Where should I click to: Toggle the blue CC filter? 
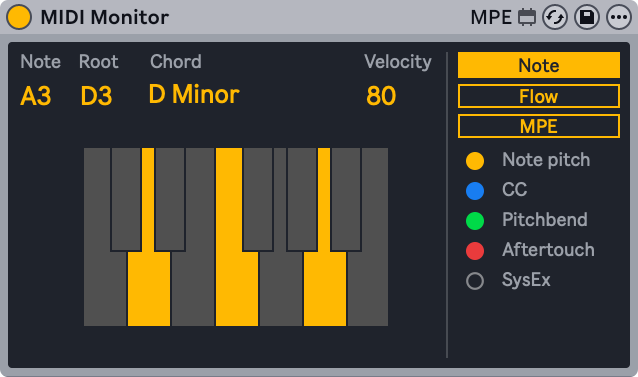point(475,191)
